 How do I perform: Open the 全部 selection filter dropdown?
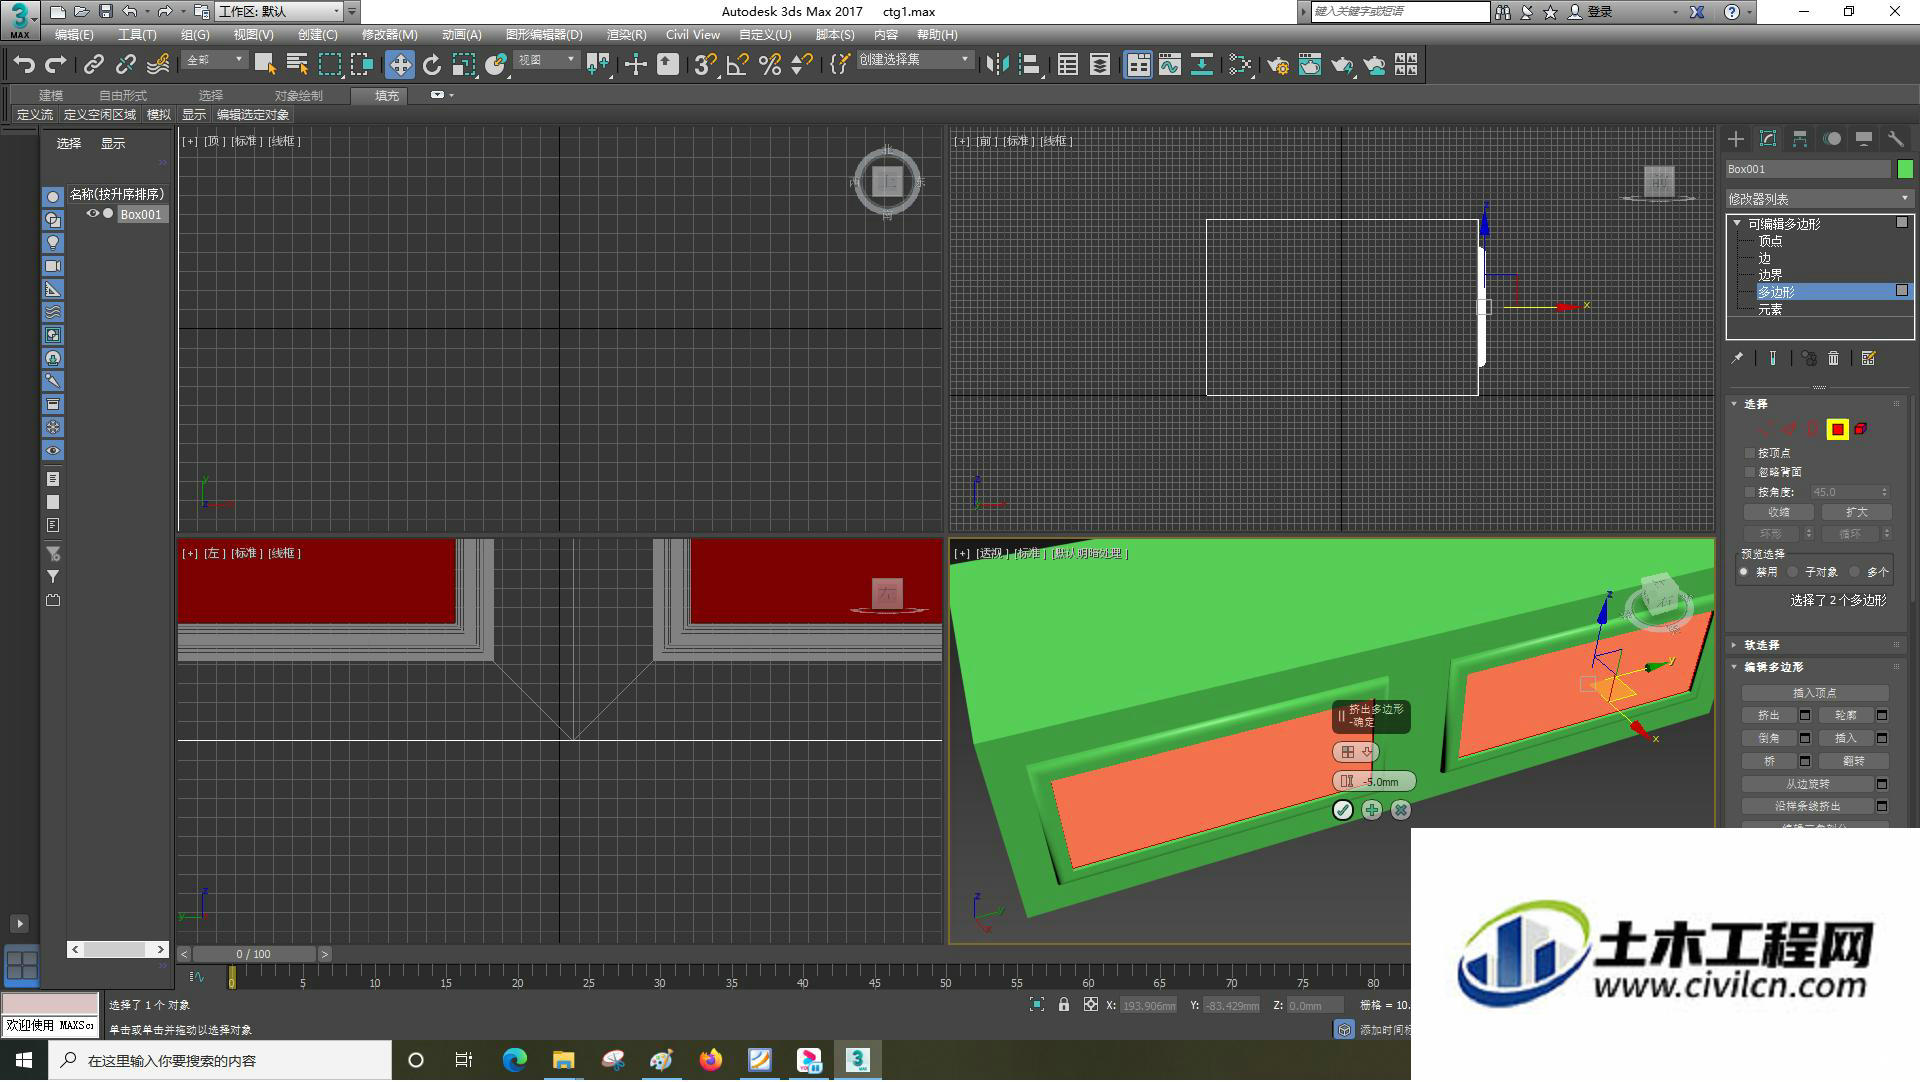point(215,60)
